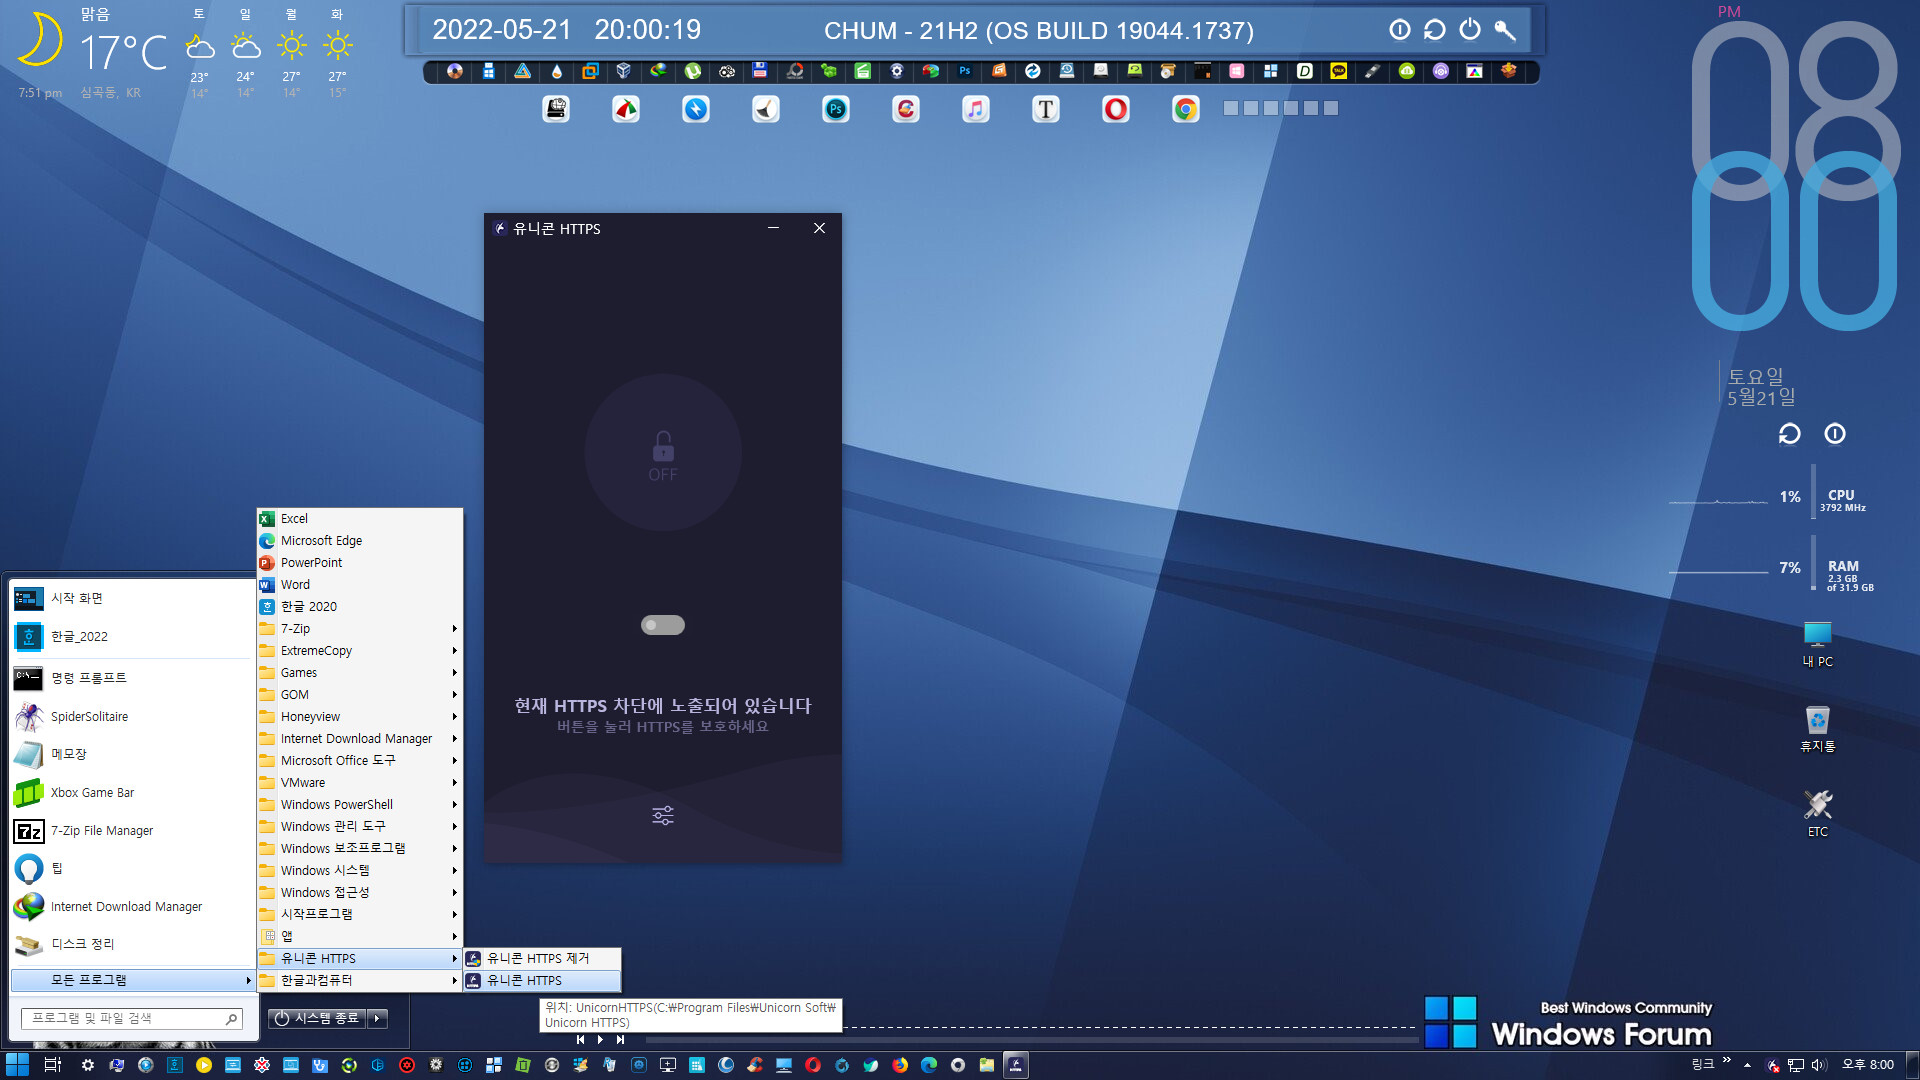This screenshot has width=1920, height=1080.
Task: Click the KakaoTalk icon in top icon strip
Action: tap(1339, 71)
